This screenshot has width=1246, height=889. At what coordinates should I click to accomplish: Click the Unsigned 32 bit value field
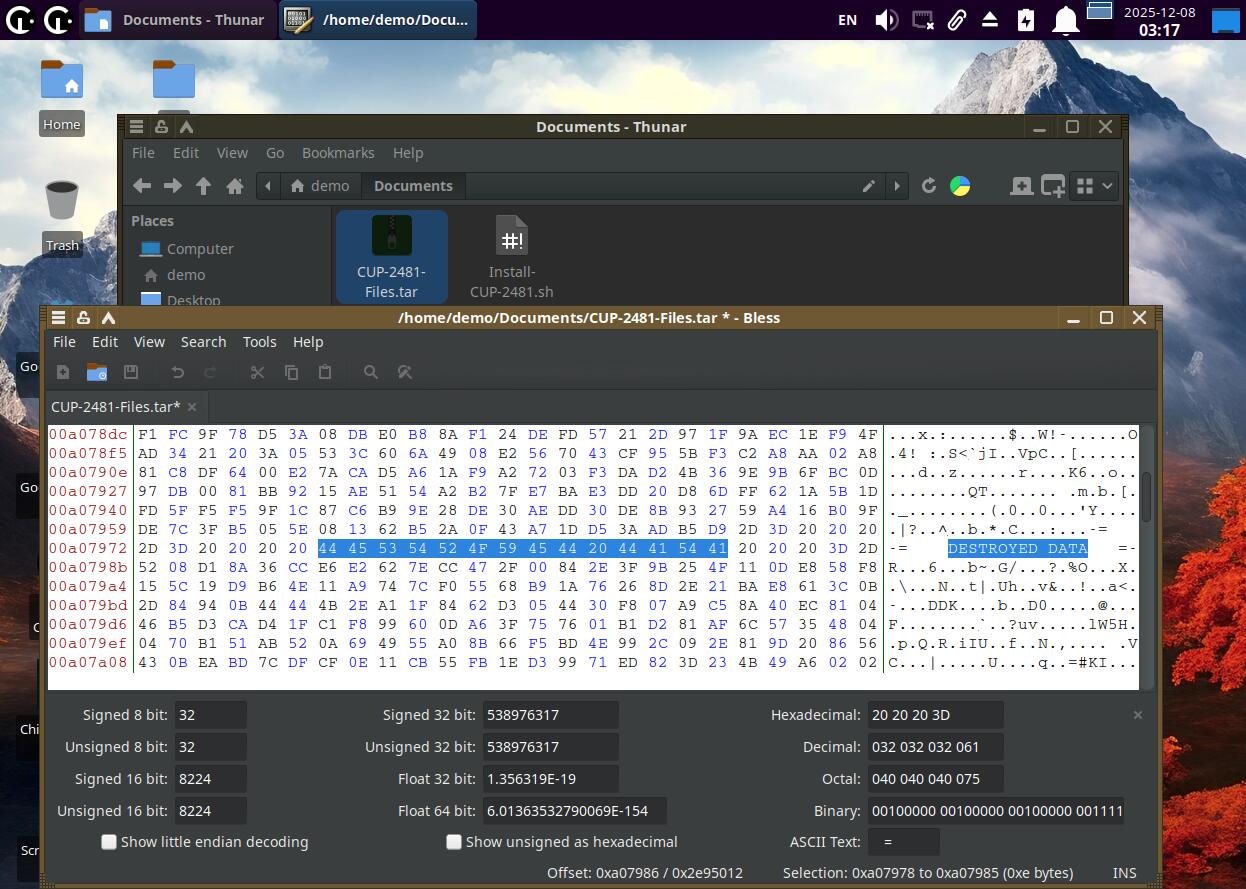[550, 747]
